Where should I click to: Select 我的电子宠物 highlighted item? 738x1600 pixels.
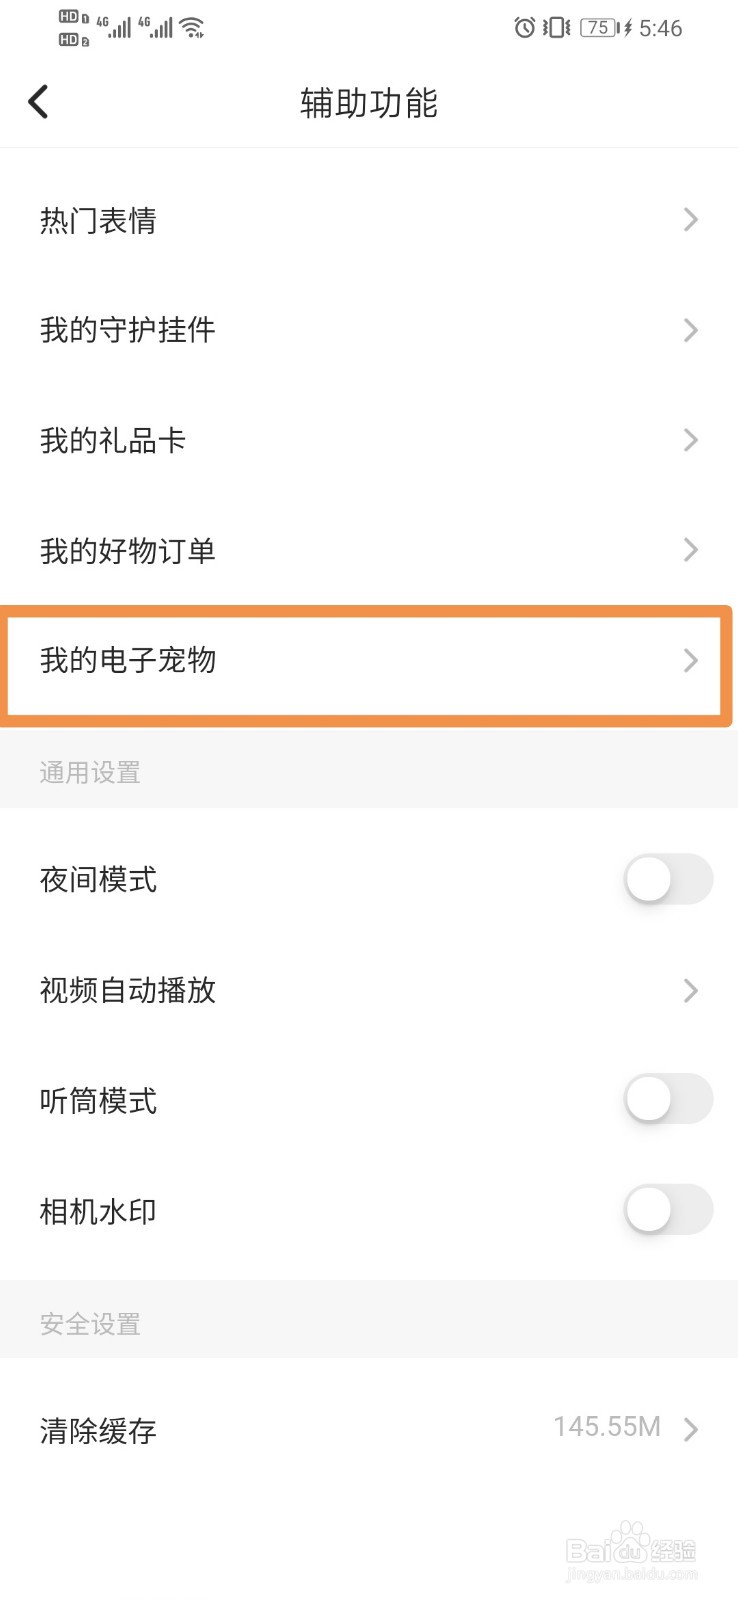[x=128, y=660]
